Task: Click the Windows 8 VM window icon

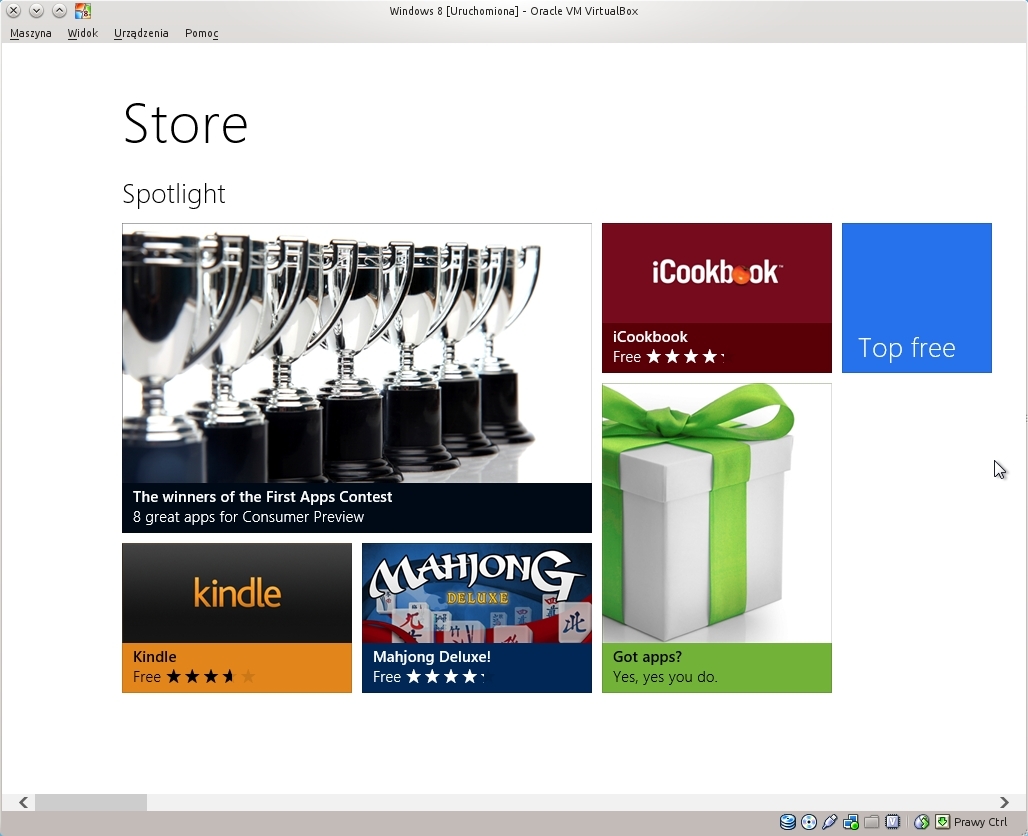Action: coord(83,10)
